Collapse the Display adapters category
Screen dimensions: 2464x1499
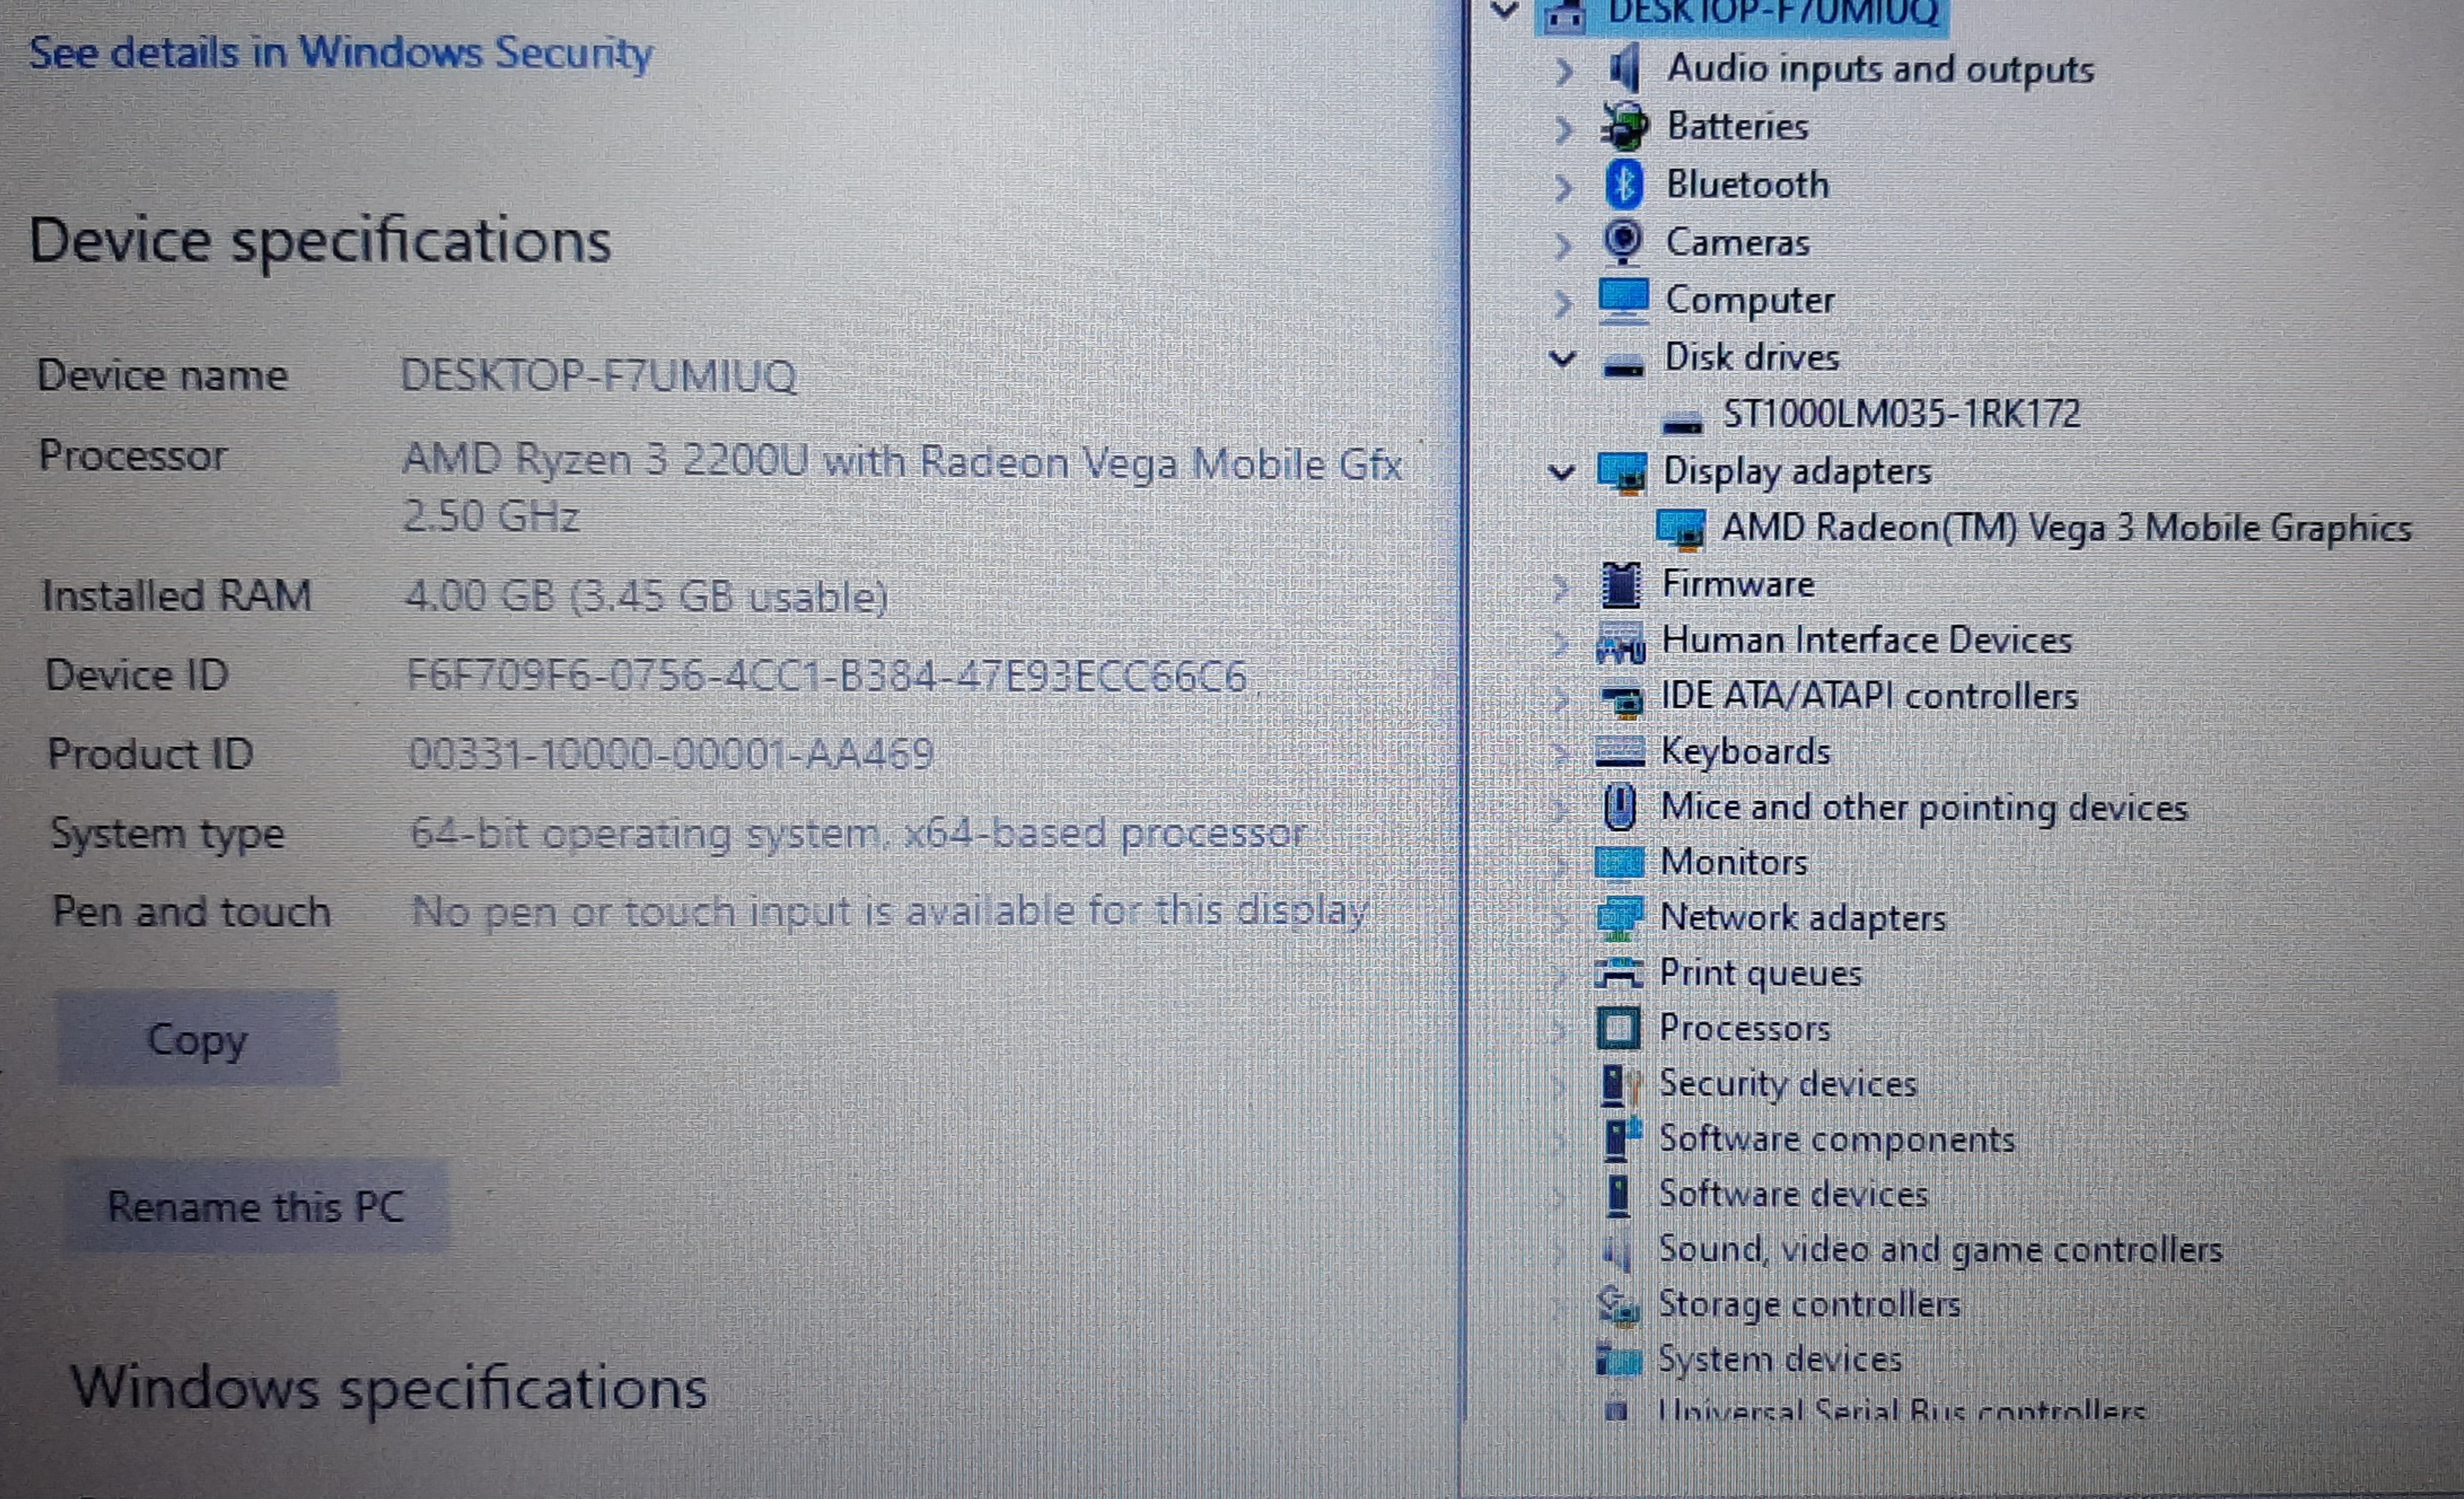(1563, 472)
